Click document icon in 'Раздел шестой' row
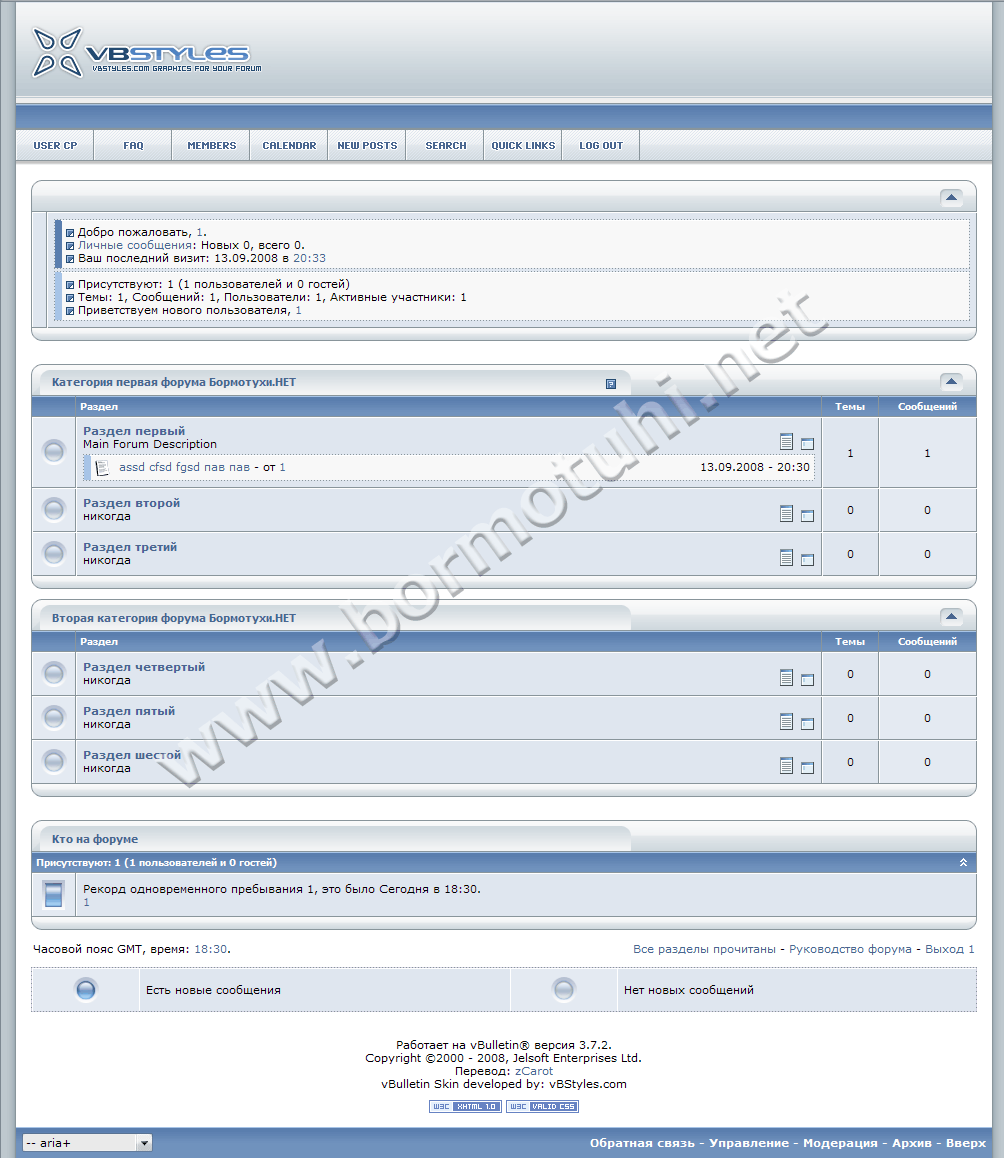 click(x=786, y=766)
